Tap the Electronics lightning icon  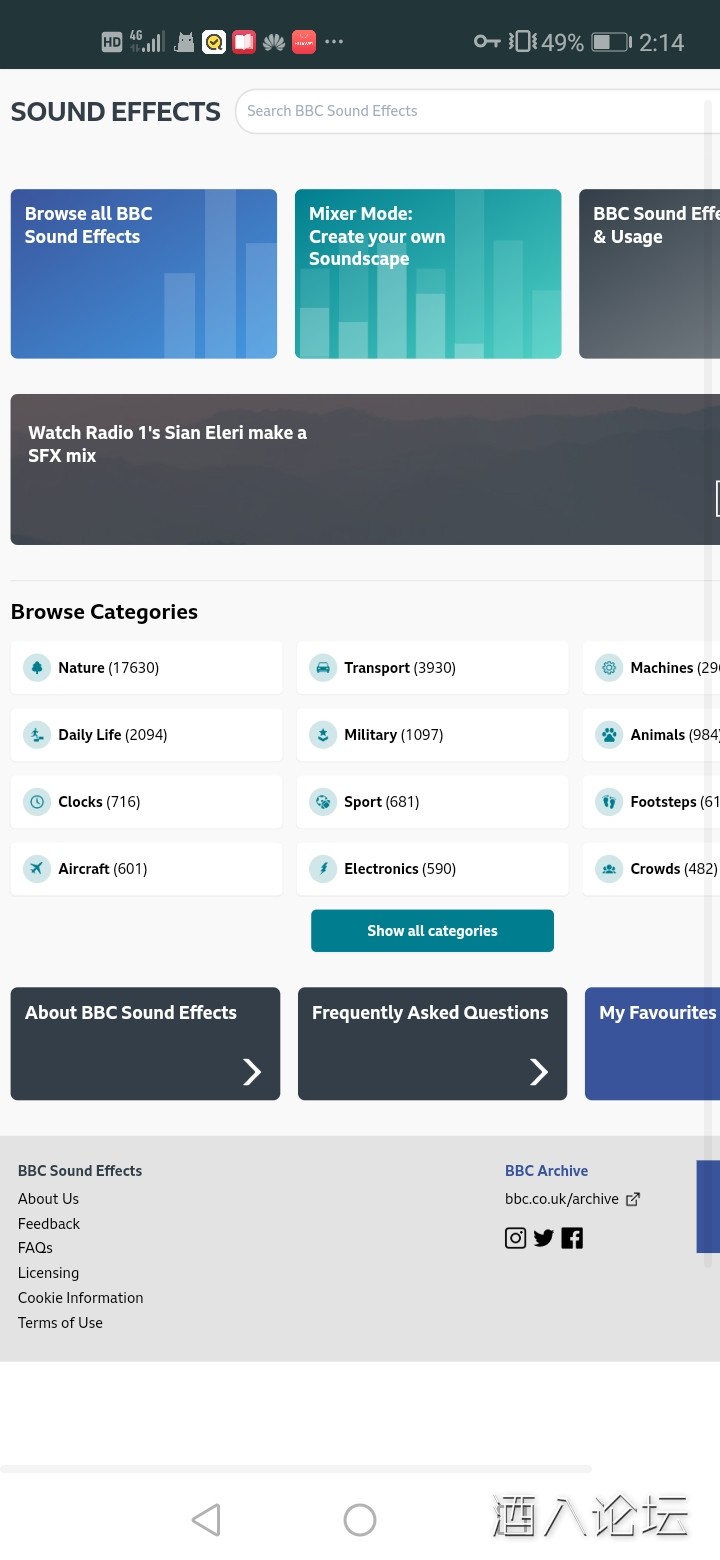tap(323, 869)
